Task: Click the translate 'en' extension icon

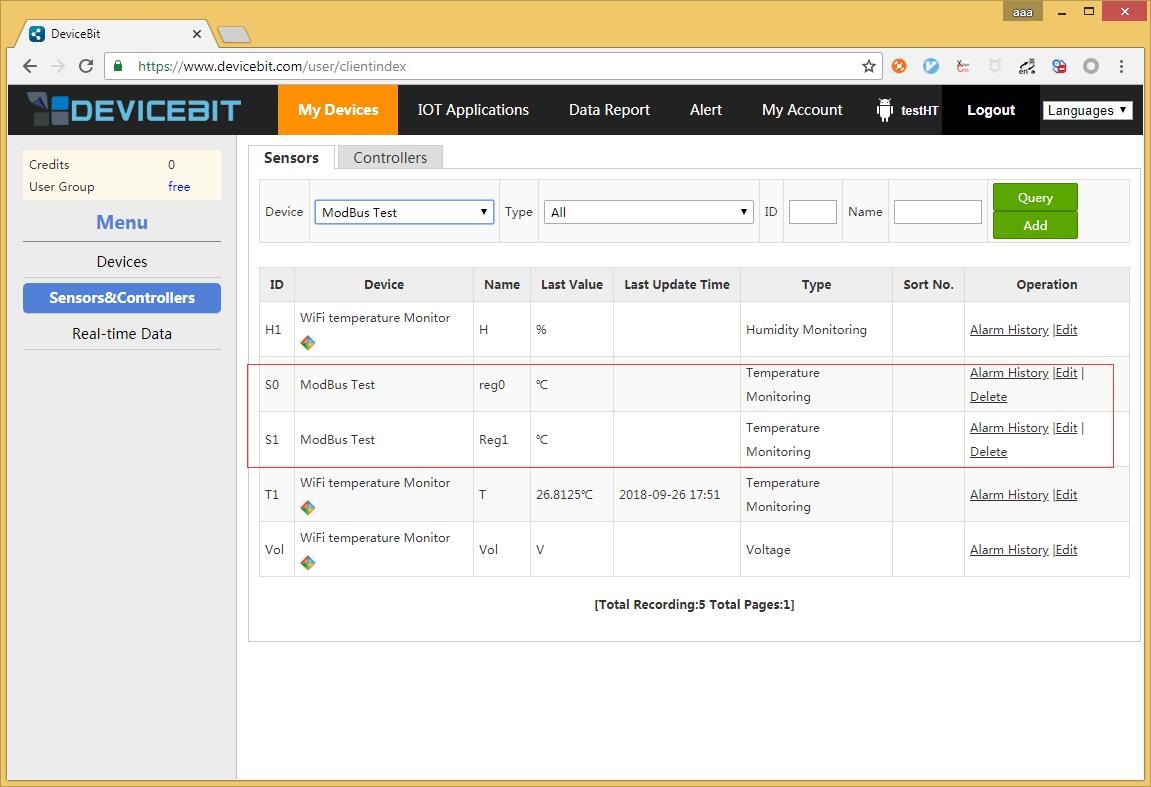Action: [1027, 66]
